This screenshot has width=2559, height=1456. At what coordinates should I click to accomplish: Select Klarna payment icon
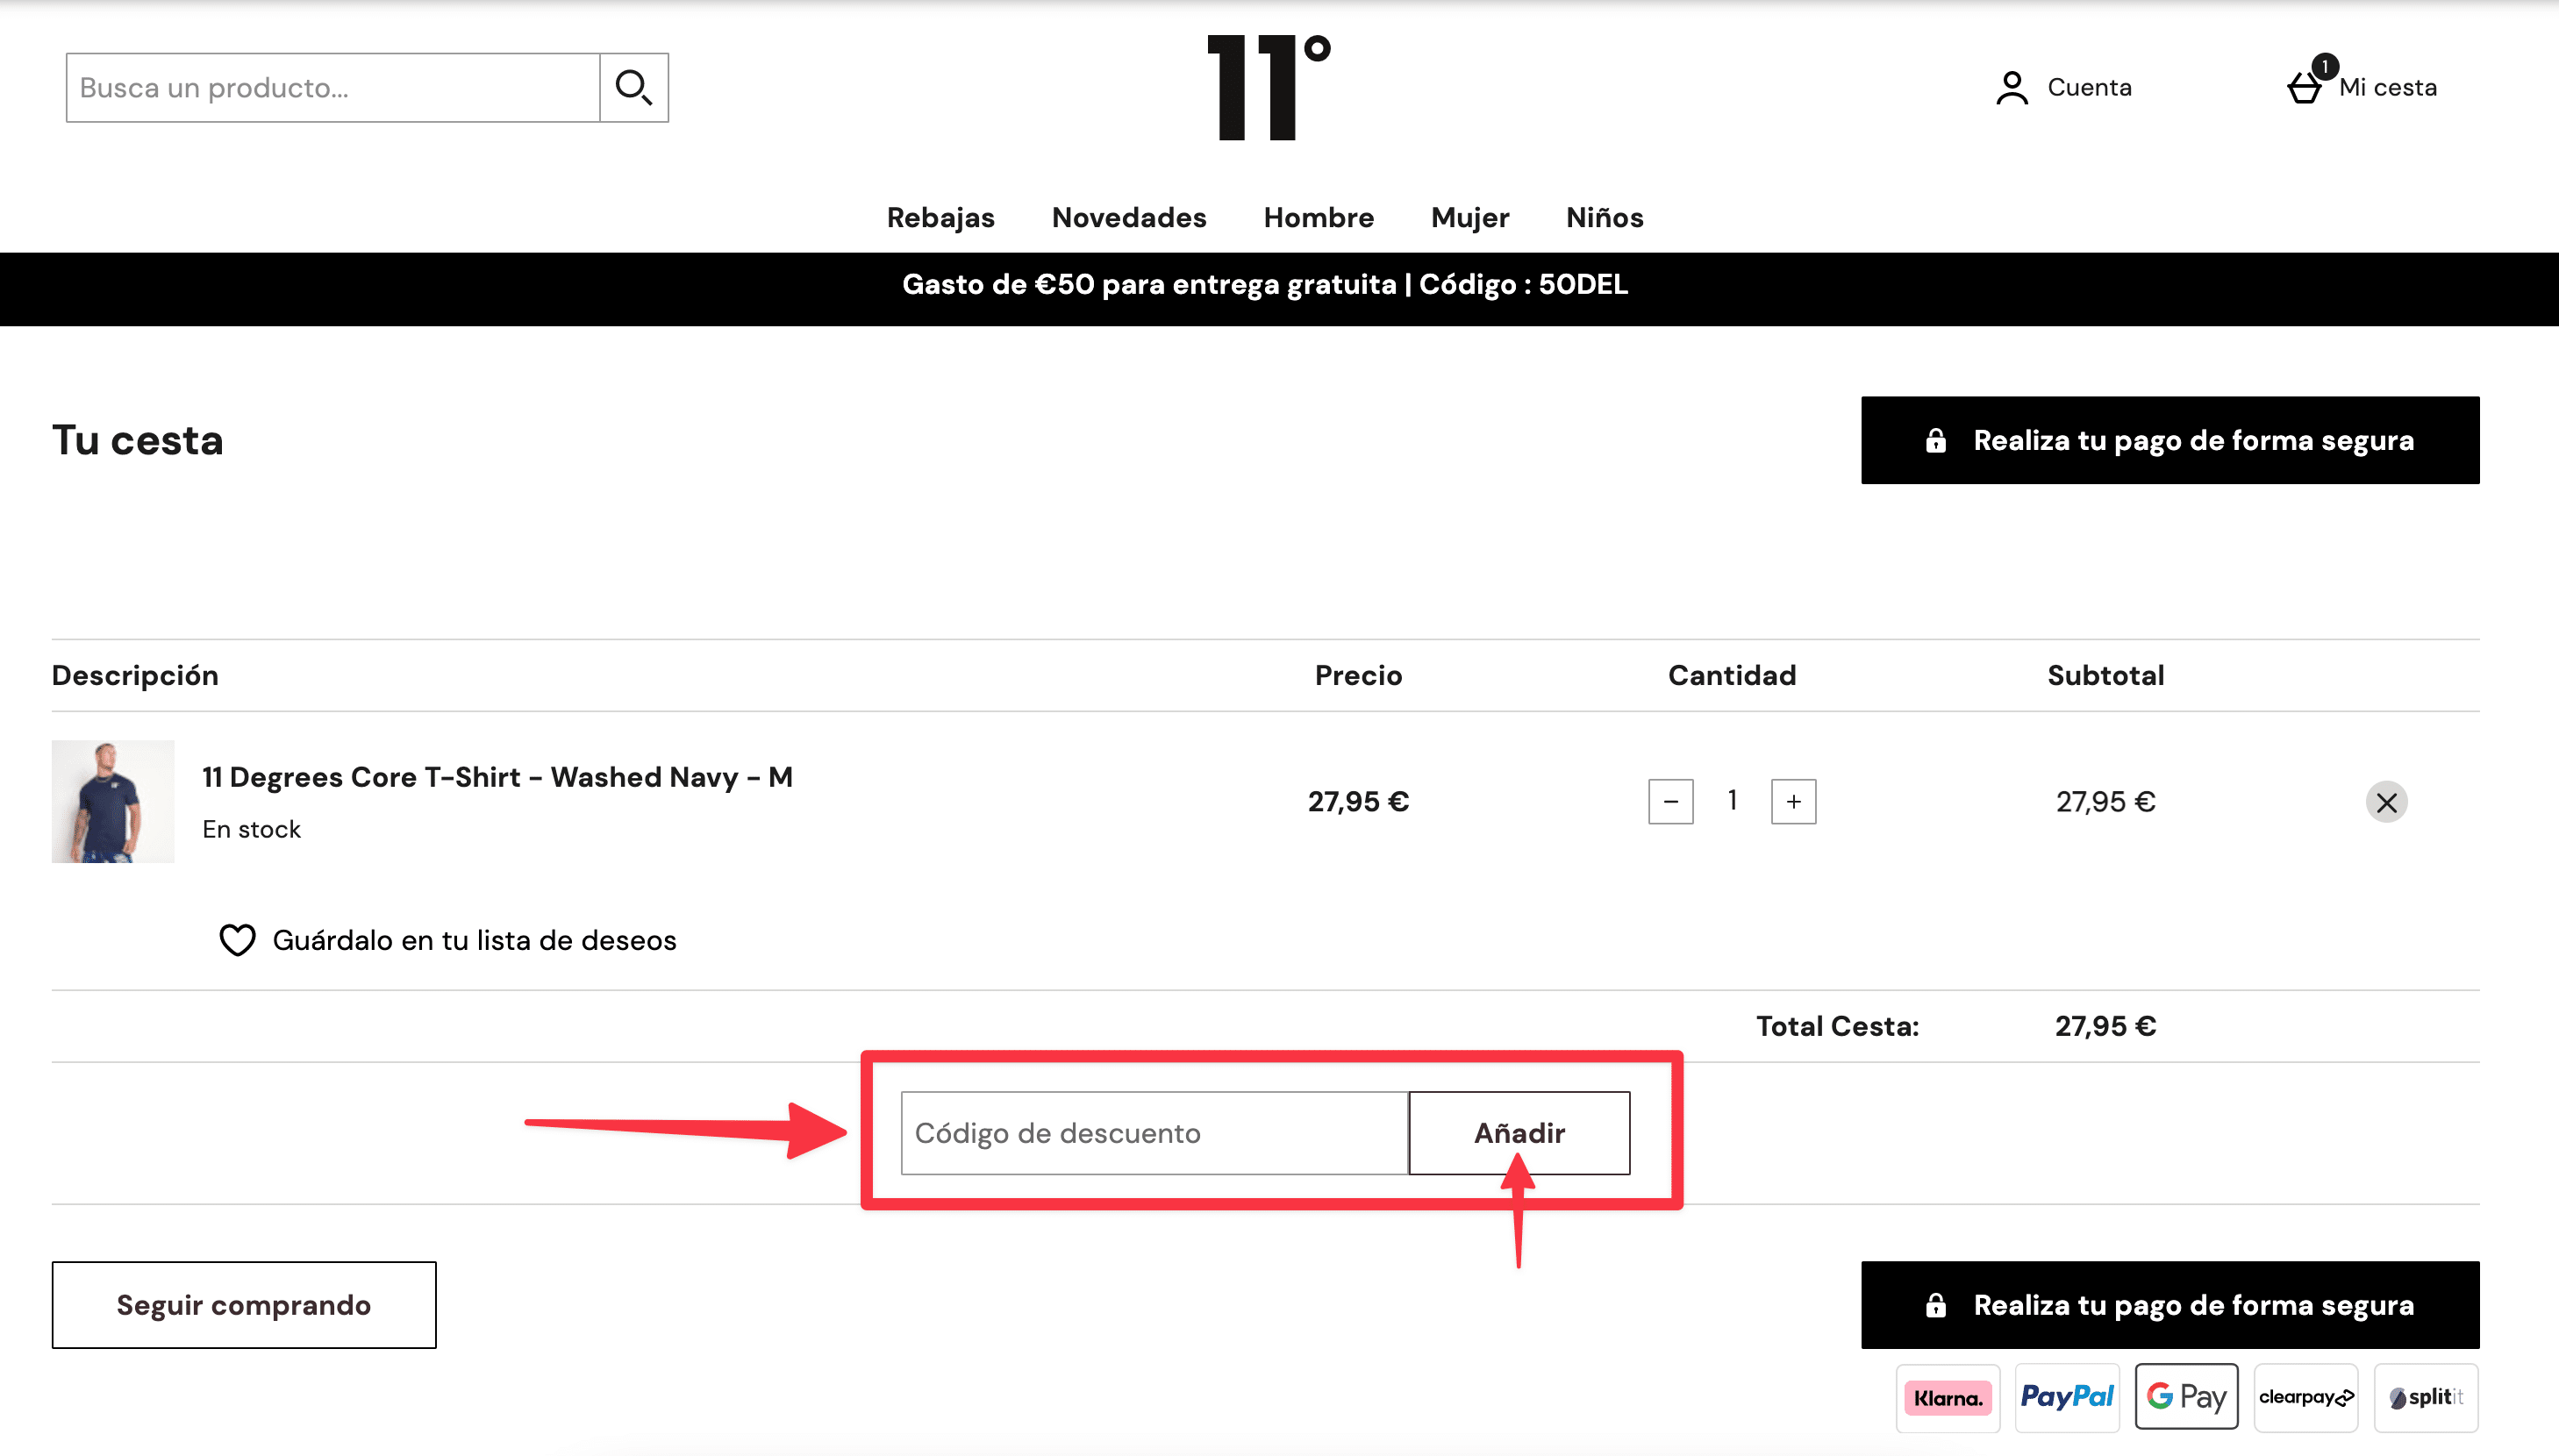1948,1396
